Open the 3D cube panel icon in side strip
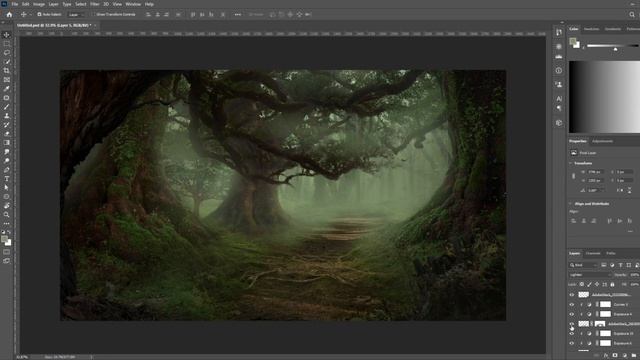The width and height of the screenshot is (640, 360). 559,123
